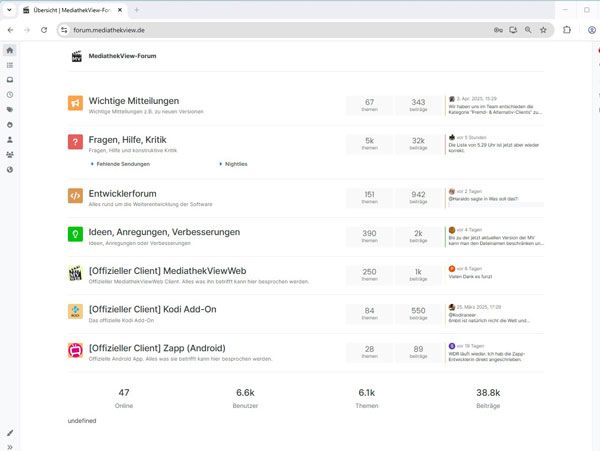
Task: Open [Offizieller Client] MediathekViewWeb category
Action: (167, 271)
